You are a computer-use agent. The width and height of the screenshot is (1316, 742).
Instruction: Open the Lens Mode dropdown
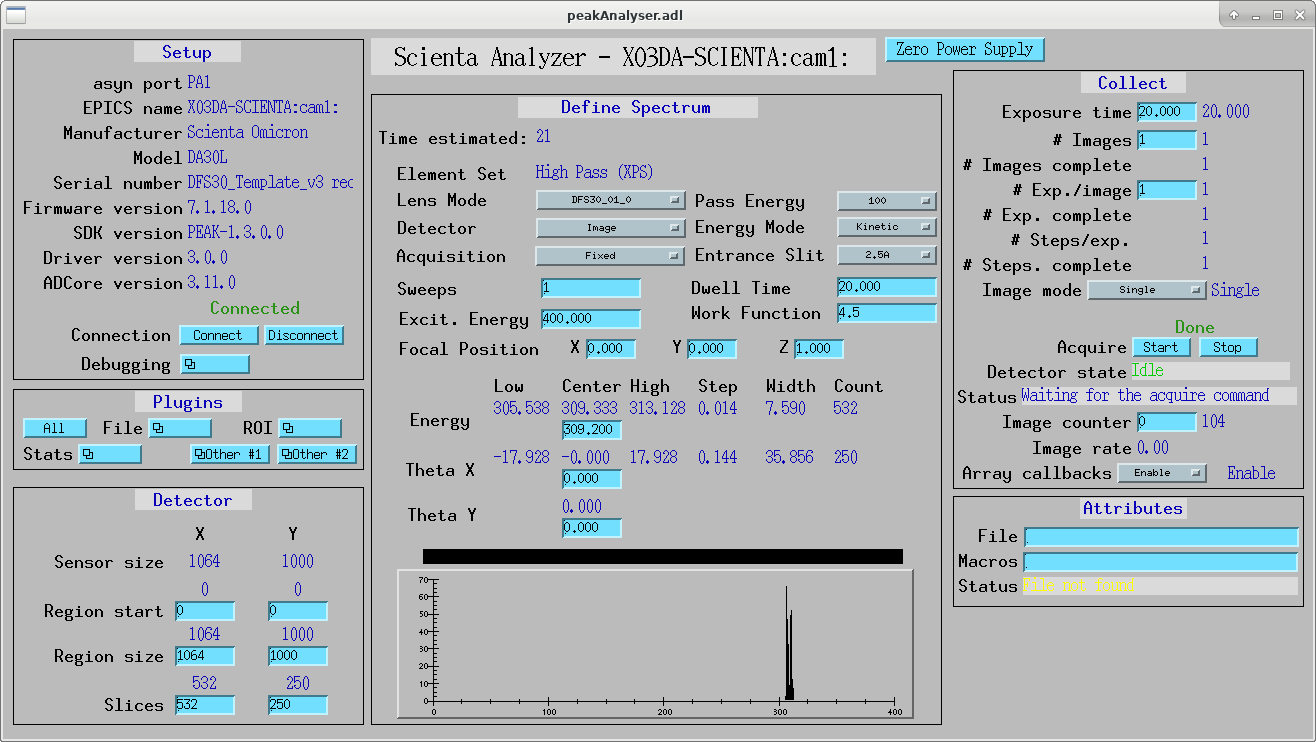(x=610, y=200)
